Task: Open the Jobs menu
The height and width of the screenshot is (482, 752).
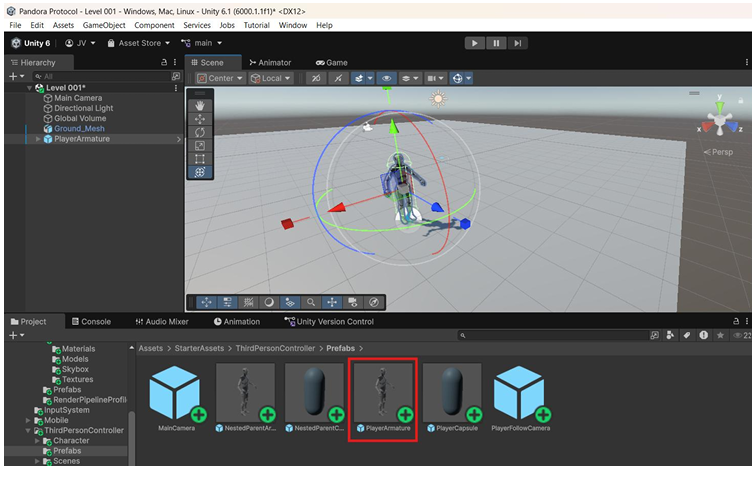Action: pyautogui.click(x=227, y=25)
